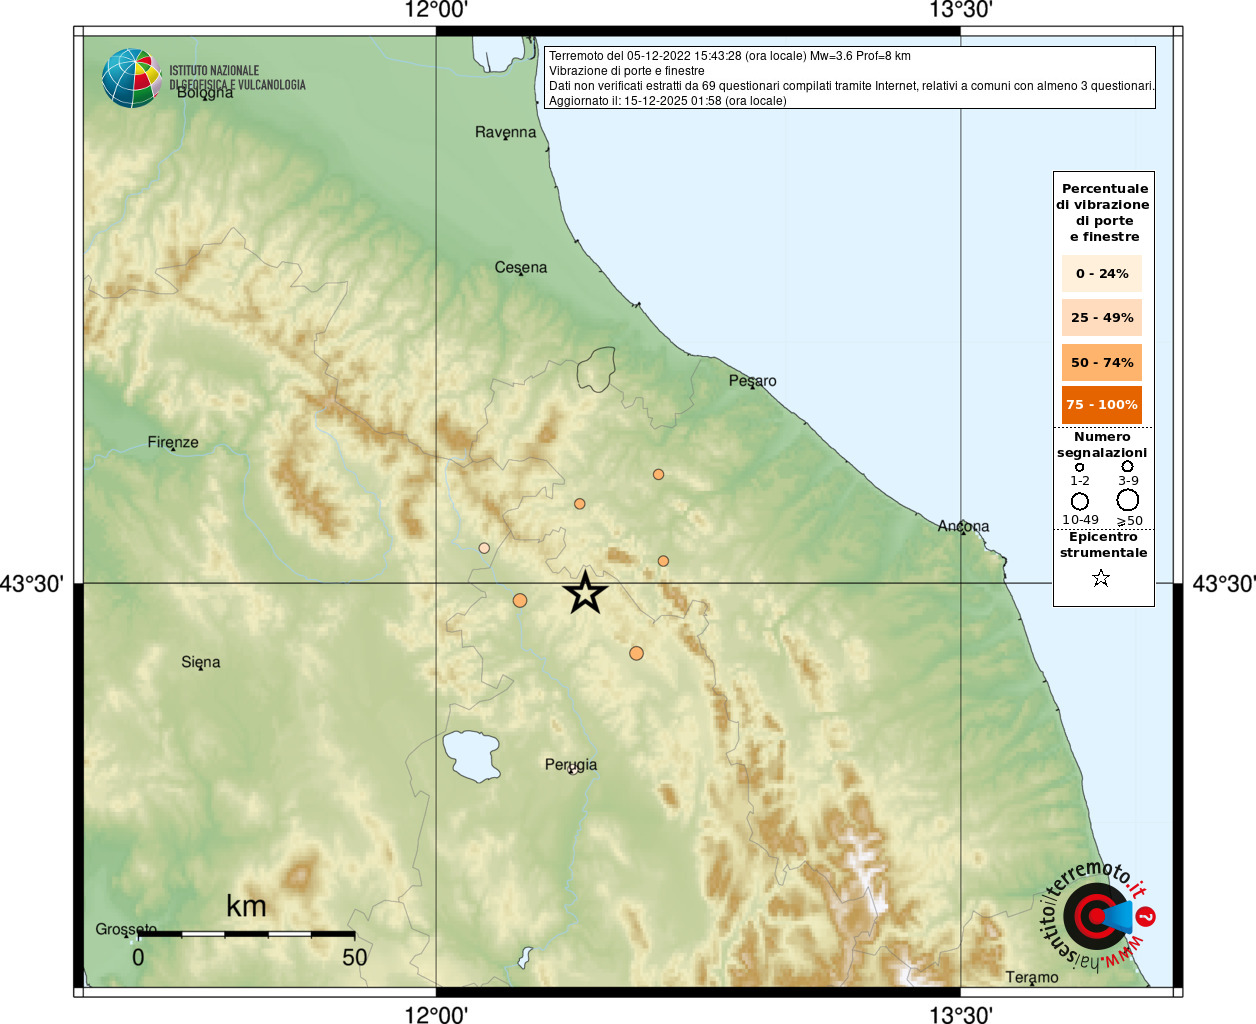The height and width of the screenshot is (1024, 1256).
Task: Click the Teramo city label
Action: (1032, 977)
